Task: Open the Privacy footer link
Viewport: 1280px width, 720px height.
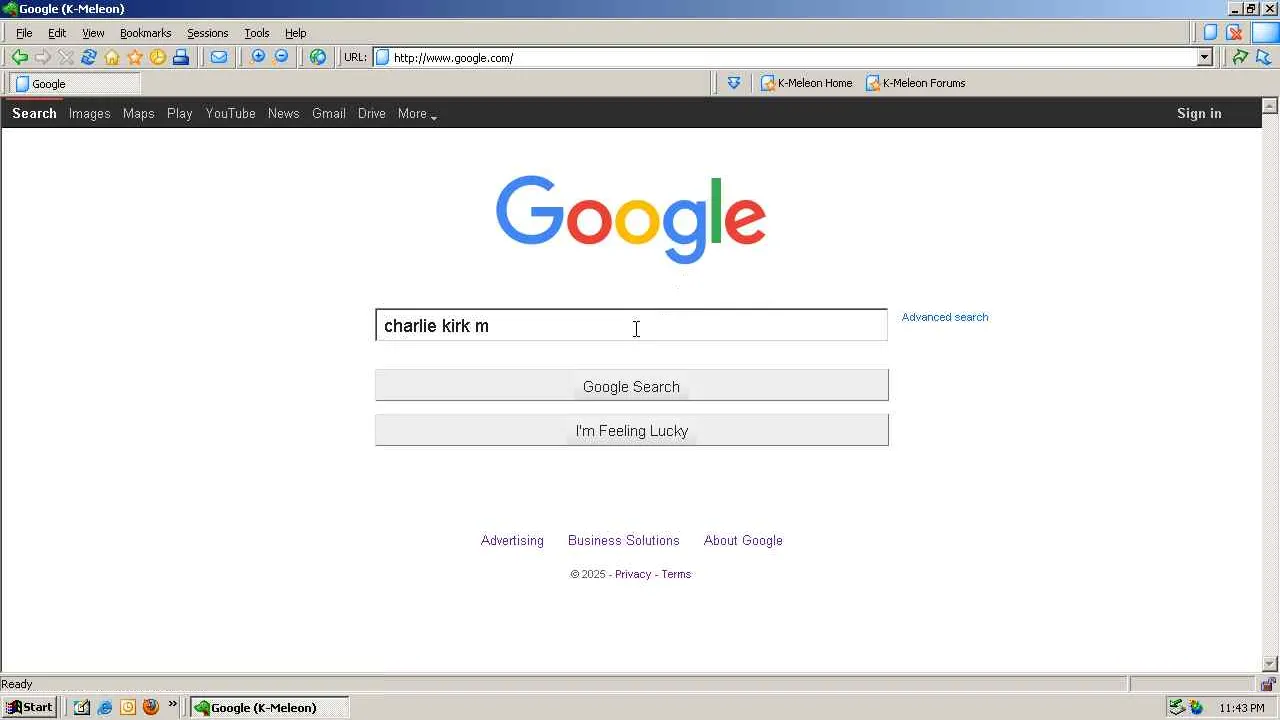Action: click(632, 574)
